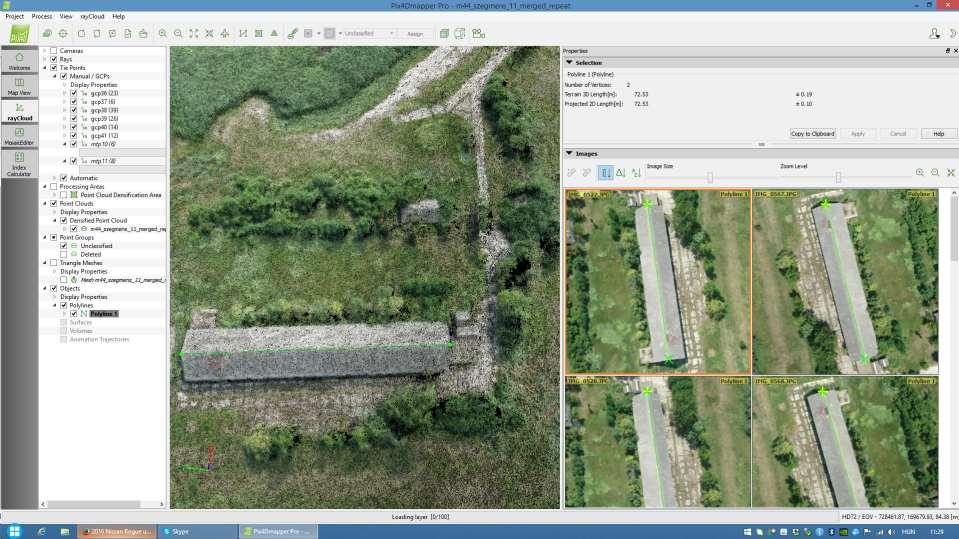This screenshot has width=959, height=539.
Task: Click the new polyline toolbar icon
Action: click(243, 34)
